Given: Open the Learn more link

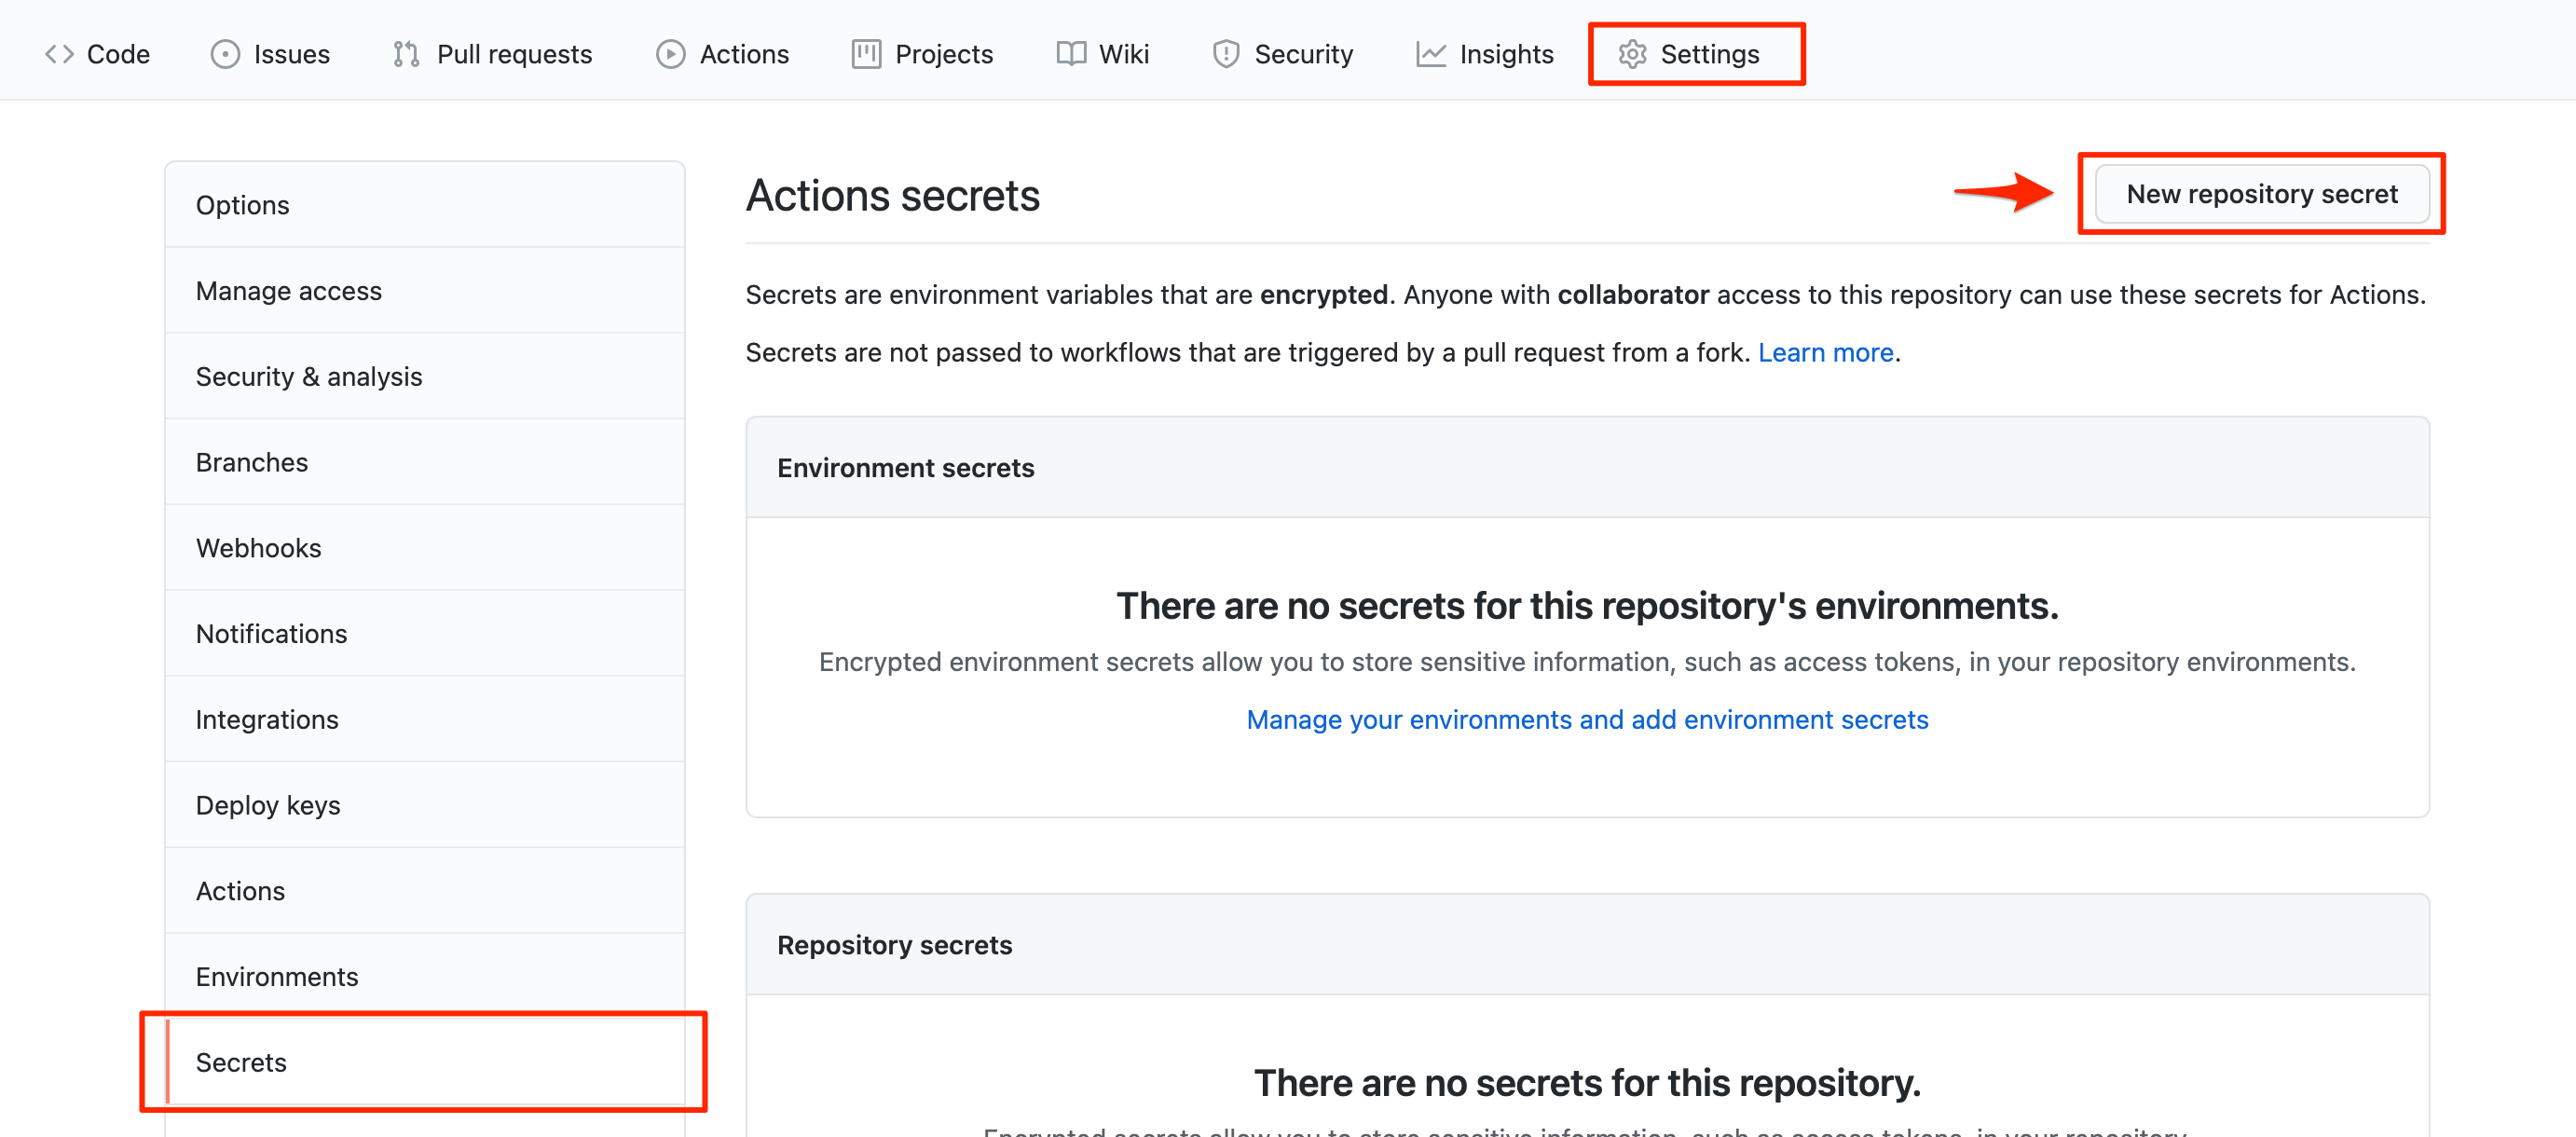Looking at the screenshot, I should click(x=1825, y=353).
